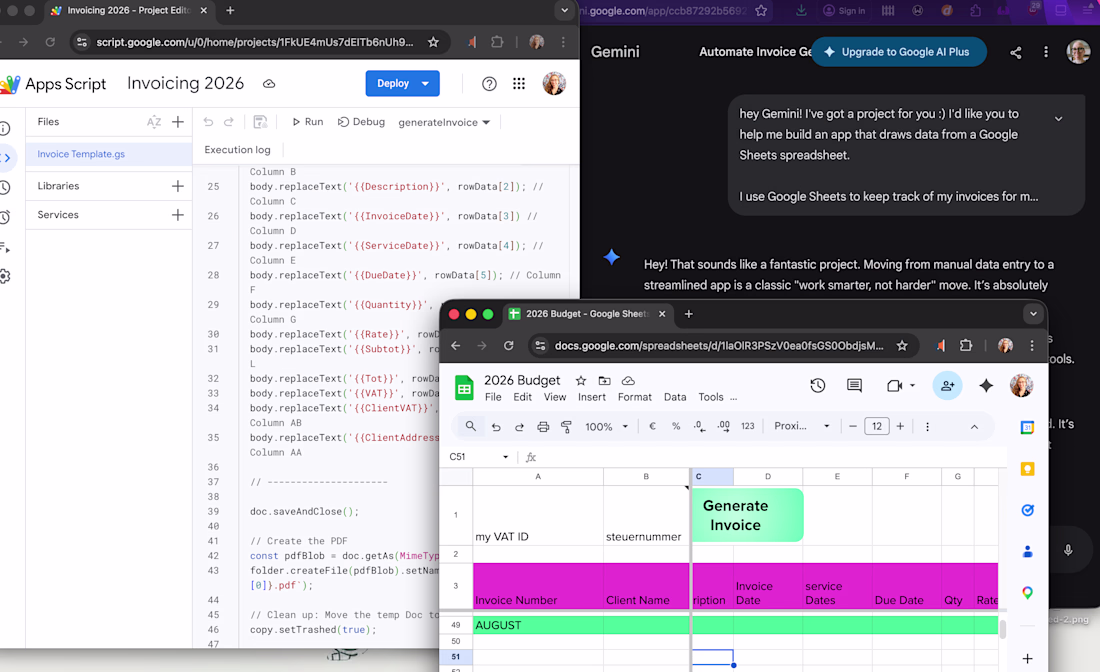The height and width of the screenshot is (672, 1100).
Task: Click the Apps Script account avatar
Action: point(554,83)
